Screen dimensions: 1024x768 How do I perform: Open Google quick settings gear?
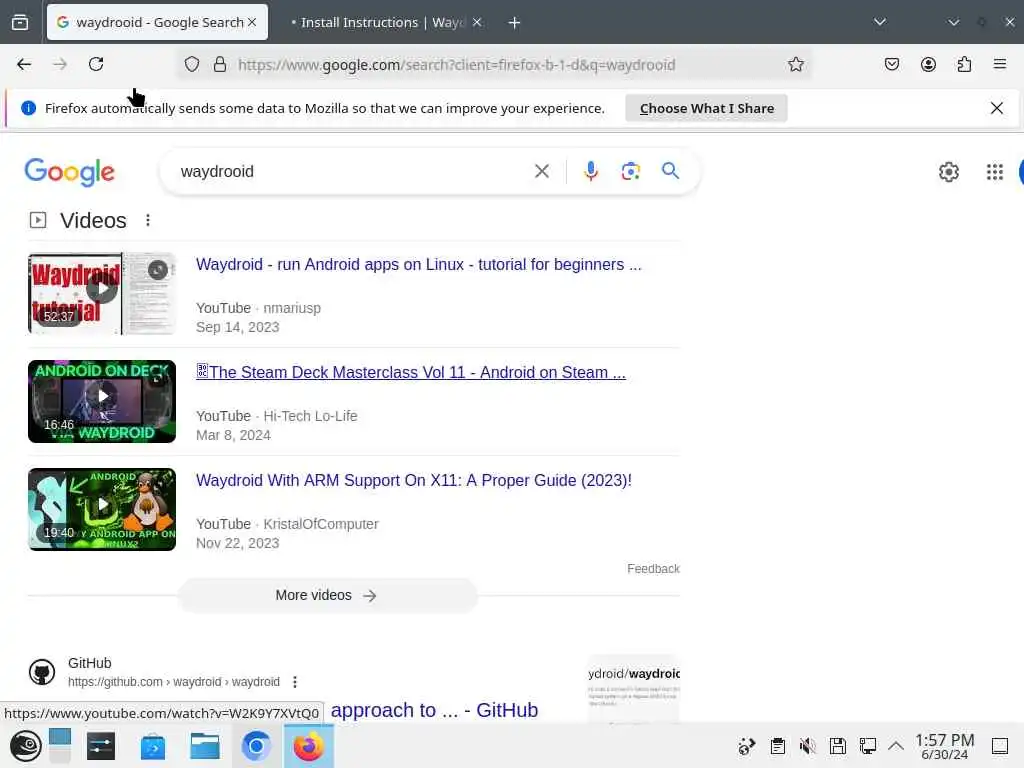[948, 172]
